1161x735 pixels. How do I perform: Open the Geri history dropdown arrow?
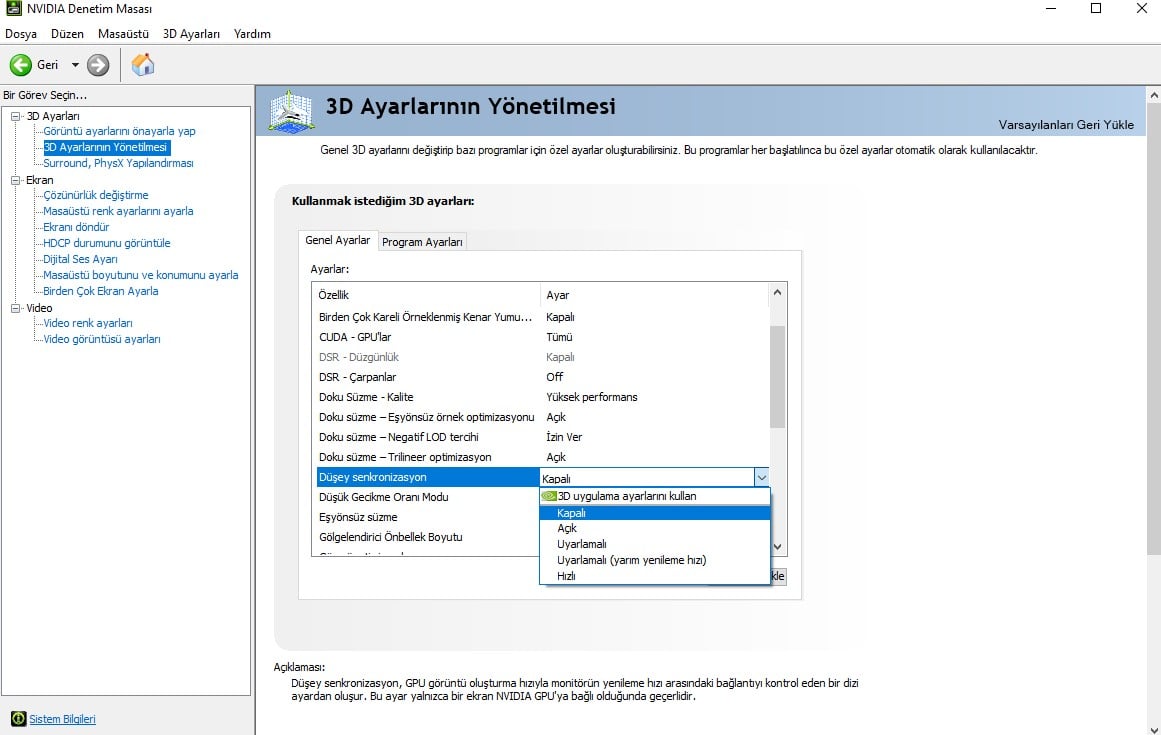coord(75,65)
